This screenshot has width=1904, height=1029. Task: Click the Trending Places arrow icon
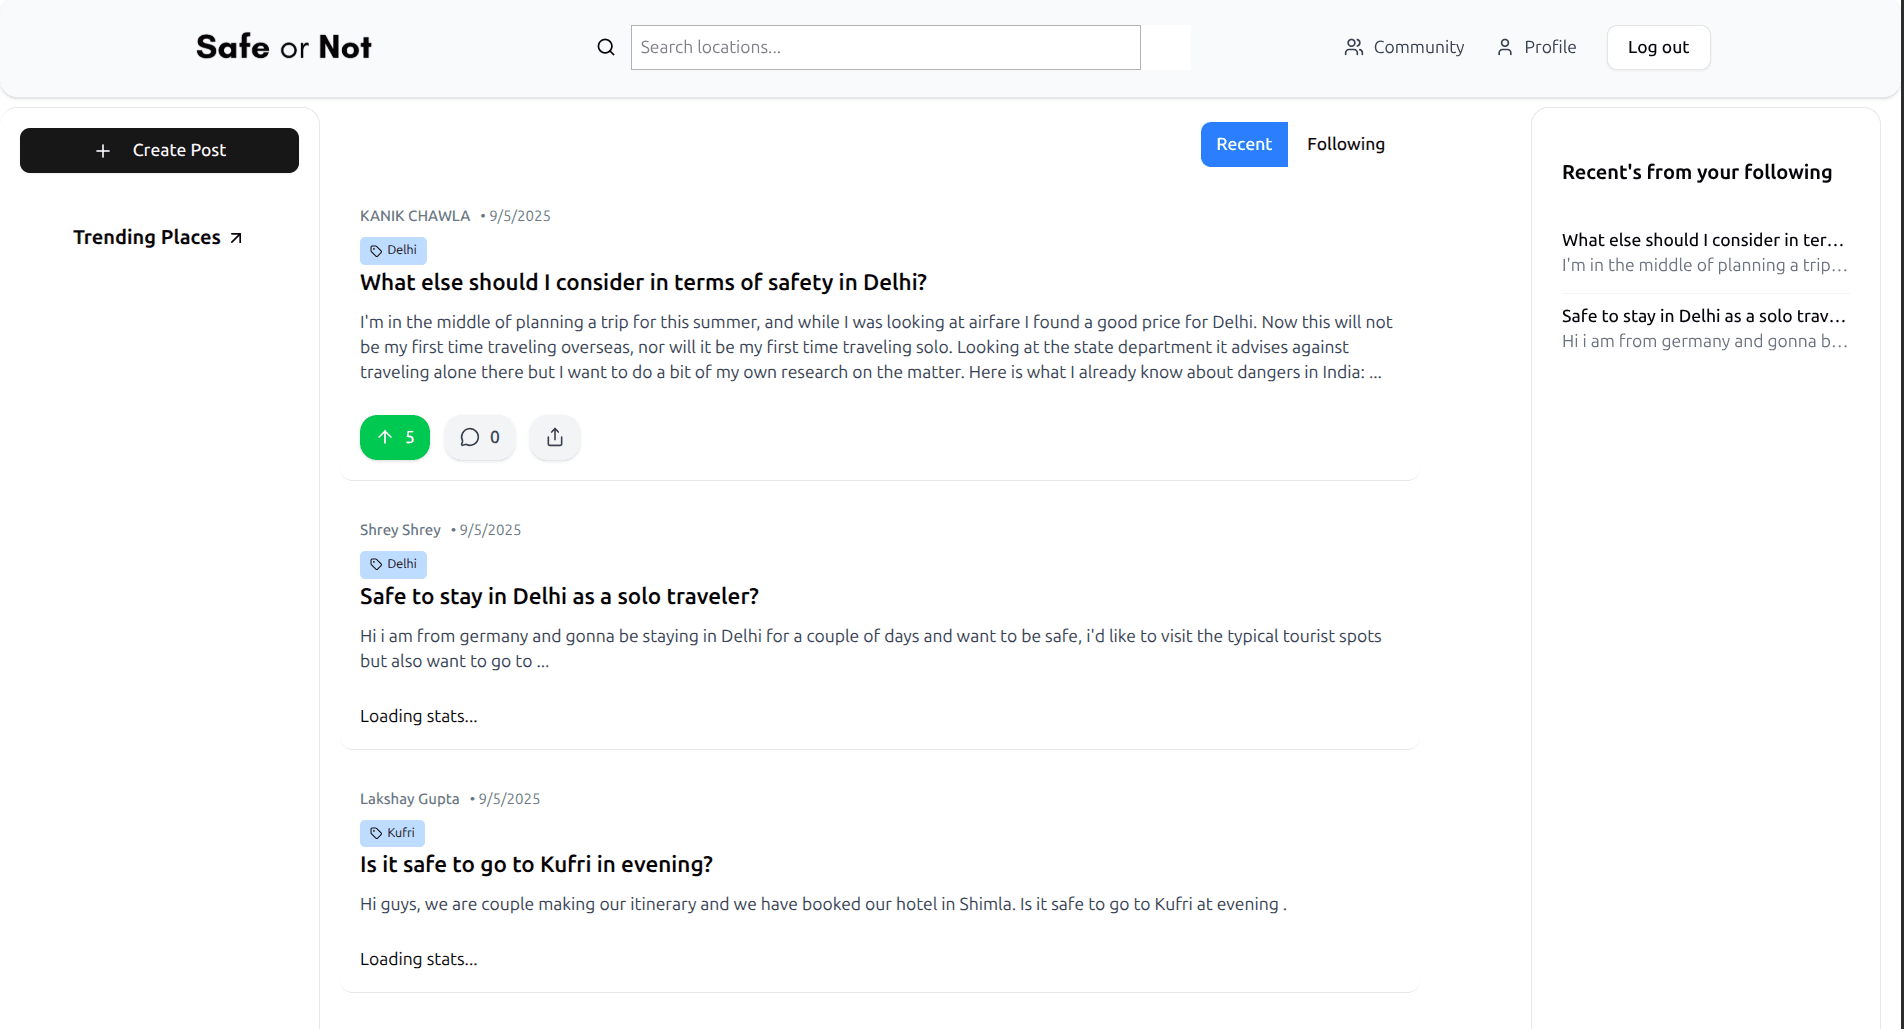click(x=236, y=238)
